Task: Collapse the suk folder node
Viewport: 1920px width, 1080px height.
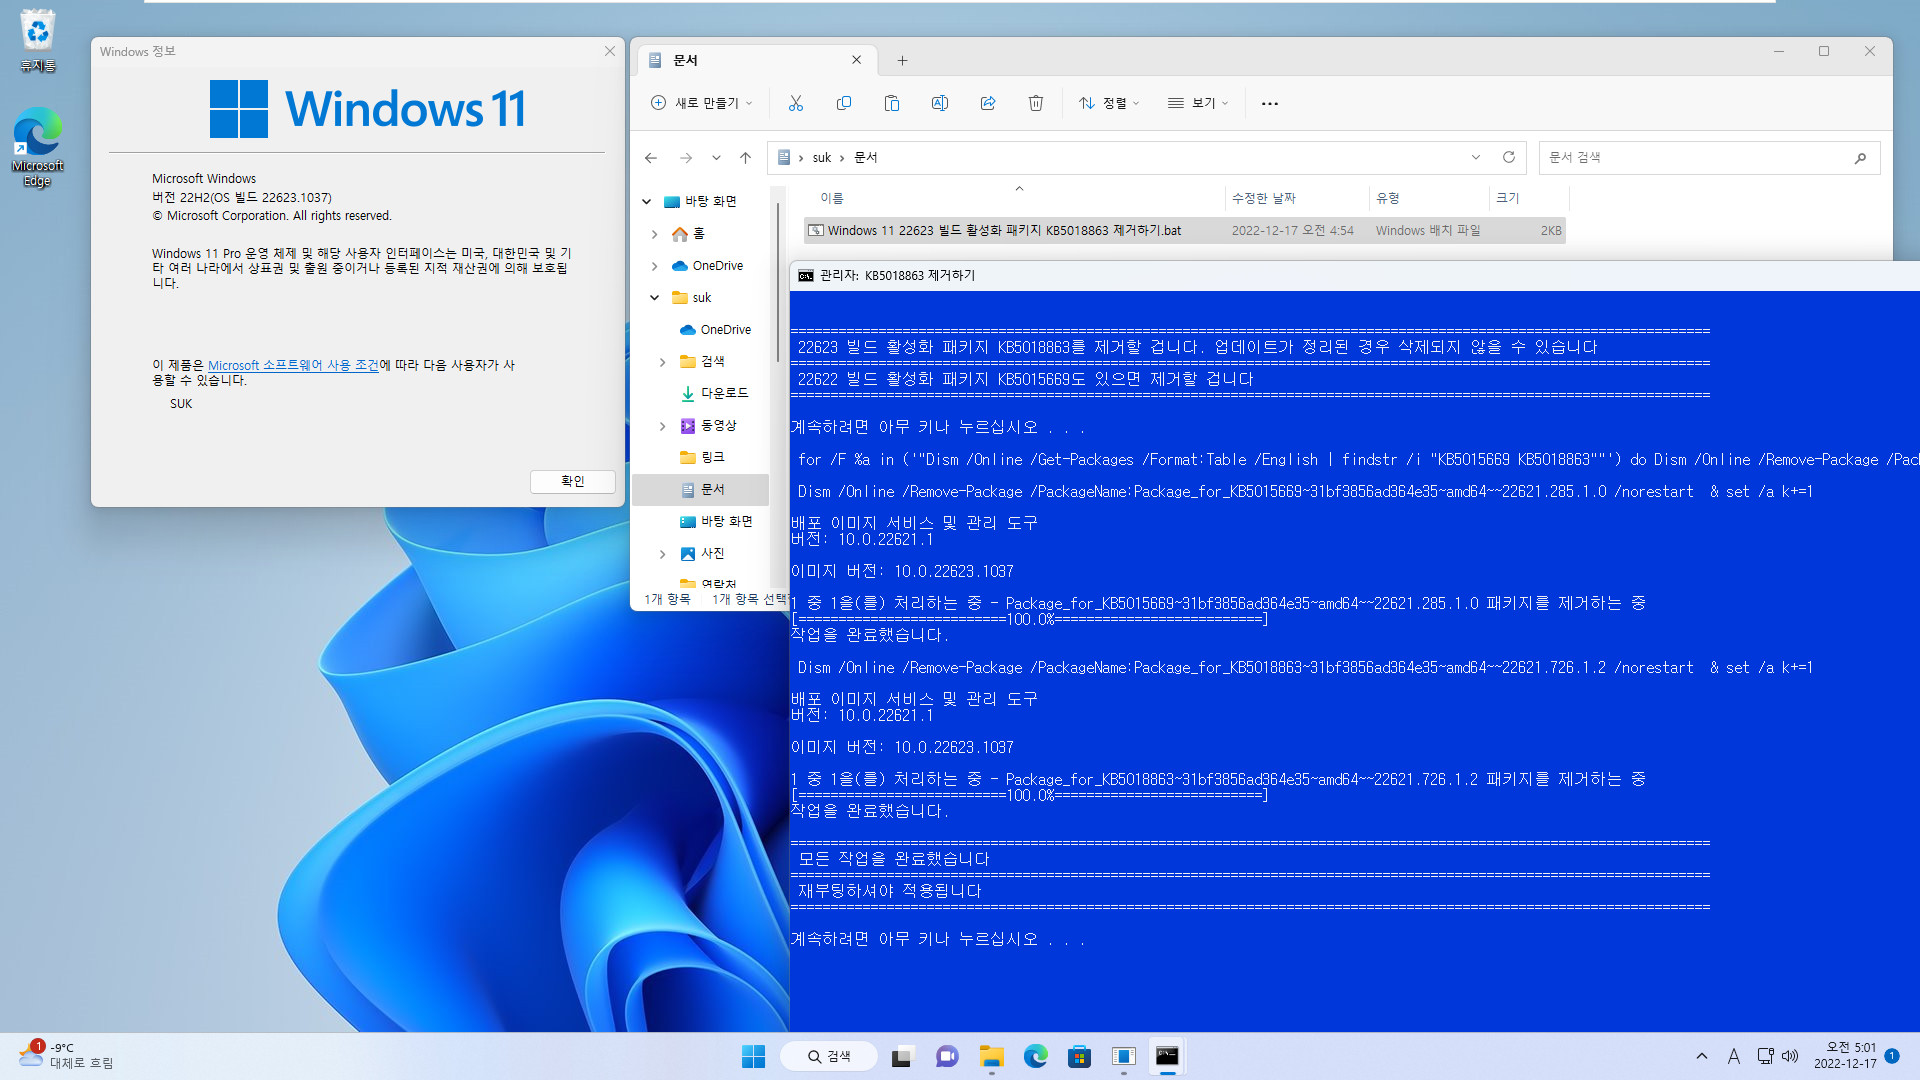Action: point(655,298)
